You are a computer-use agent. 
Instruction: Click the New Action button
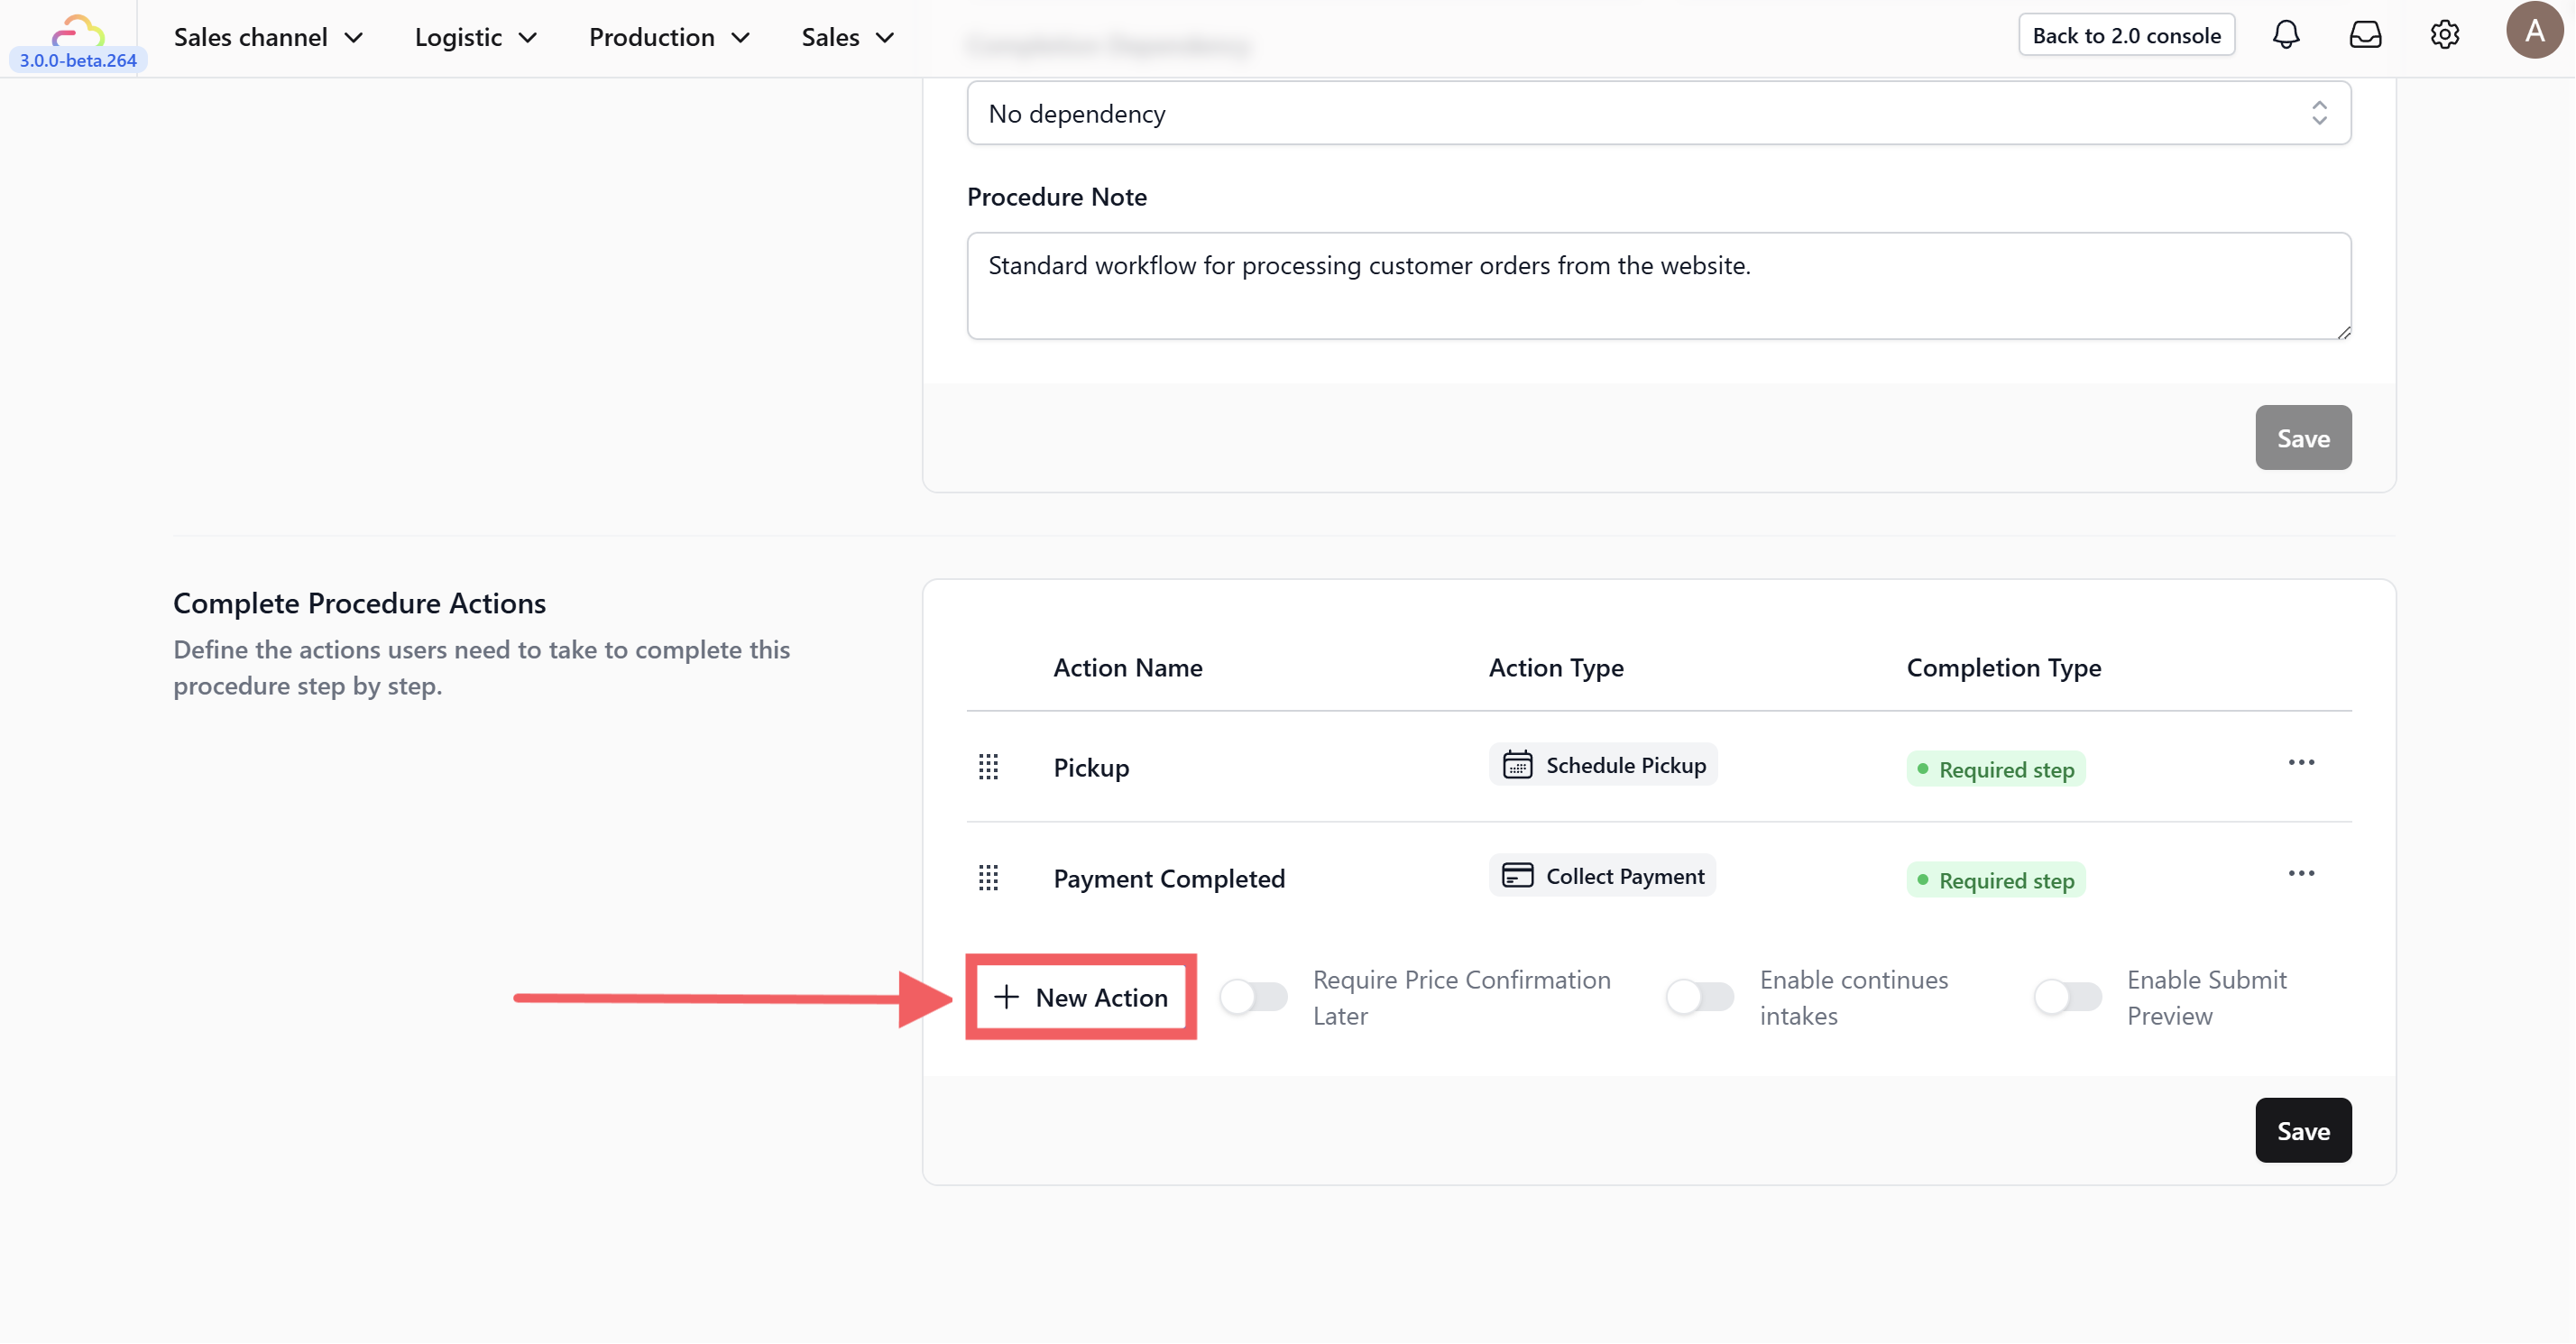1081,997
